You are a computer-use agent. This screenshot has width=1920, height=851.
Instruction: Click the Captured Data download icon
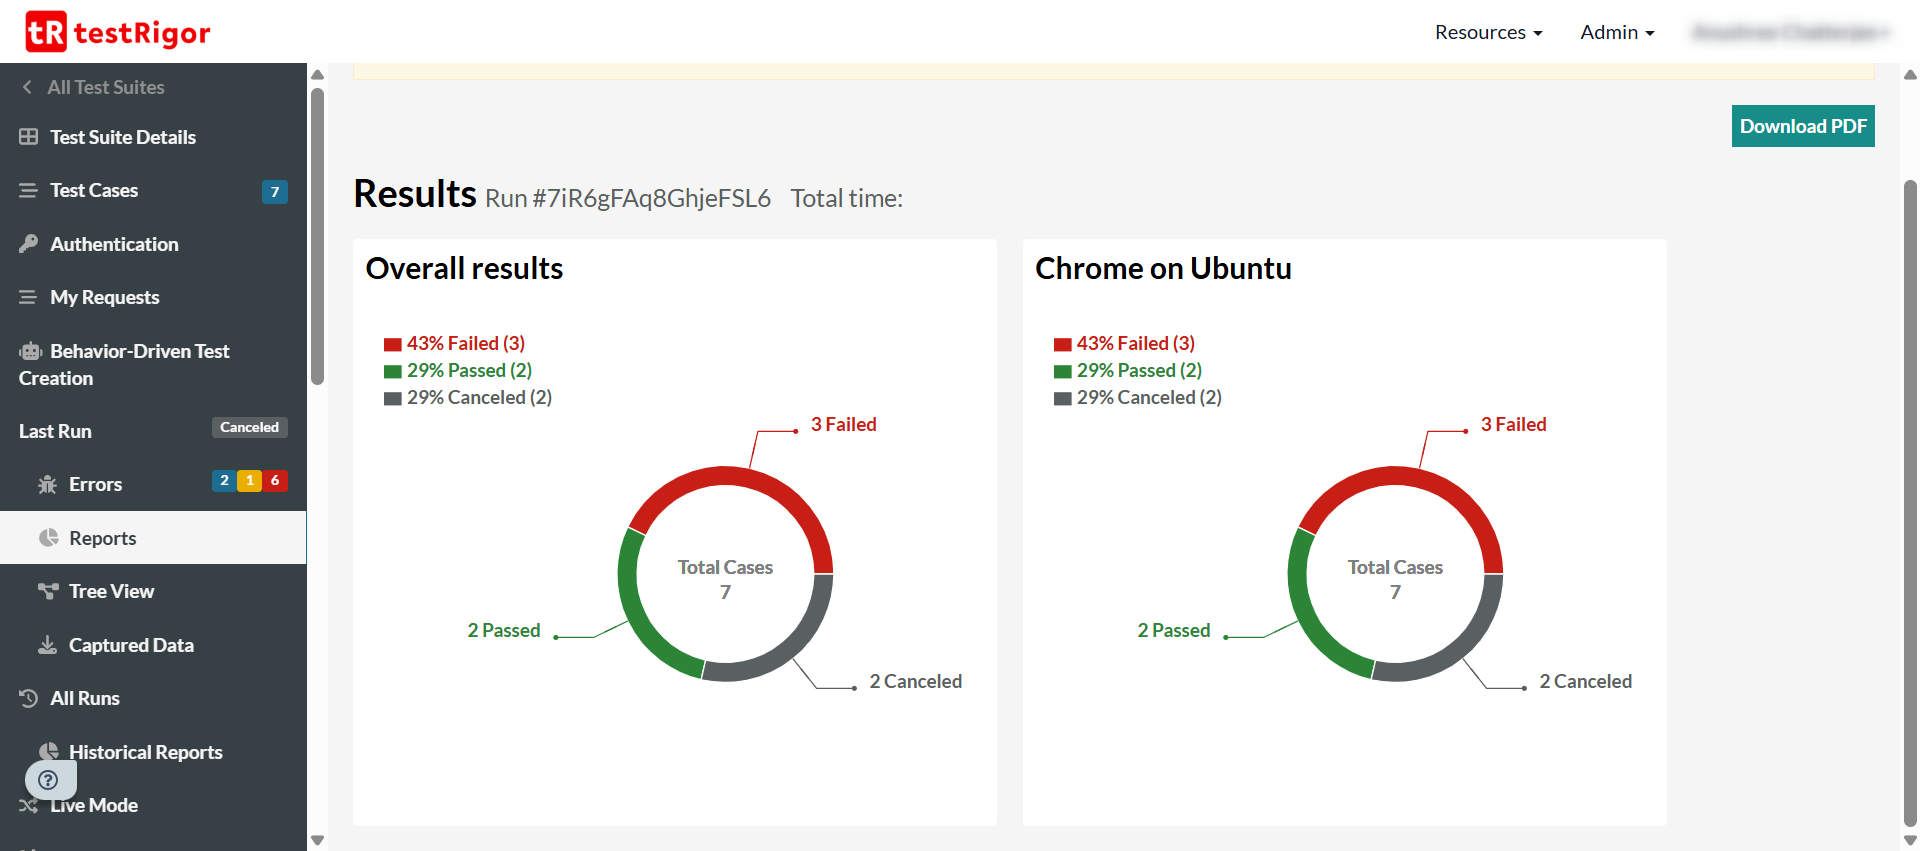click(47, 645)
